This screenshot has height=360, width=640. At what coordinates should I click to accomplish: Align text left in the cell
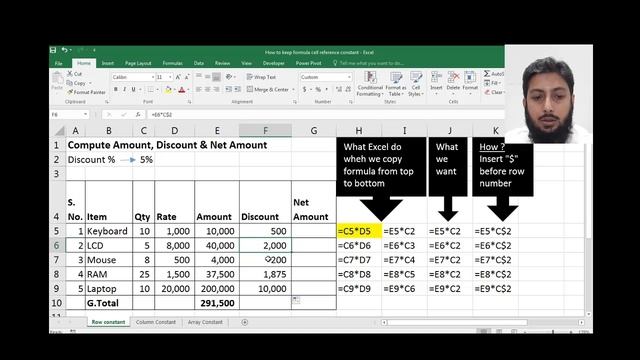pos(199,89)
